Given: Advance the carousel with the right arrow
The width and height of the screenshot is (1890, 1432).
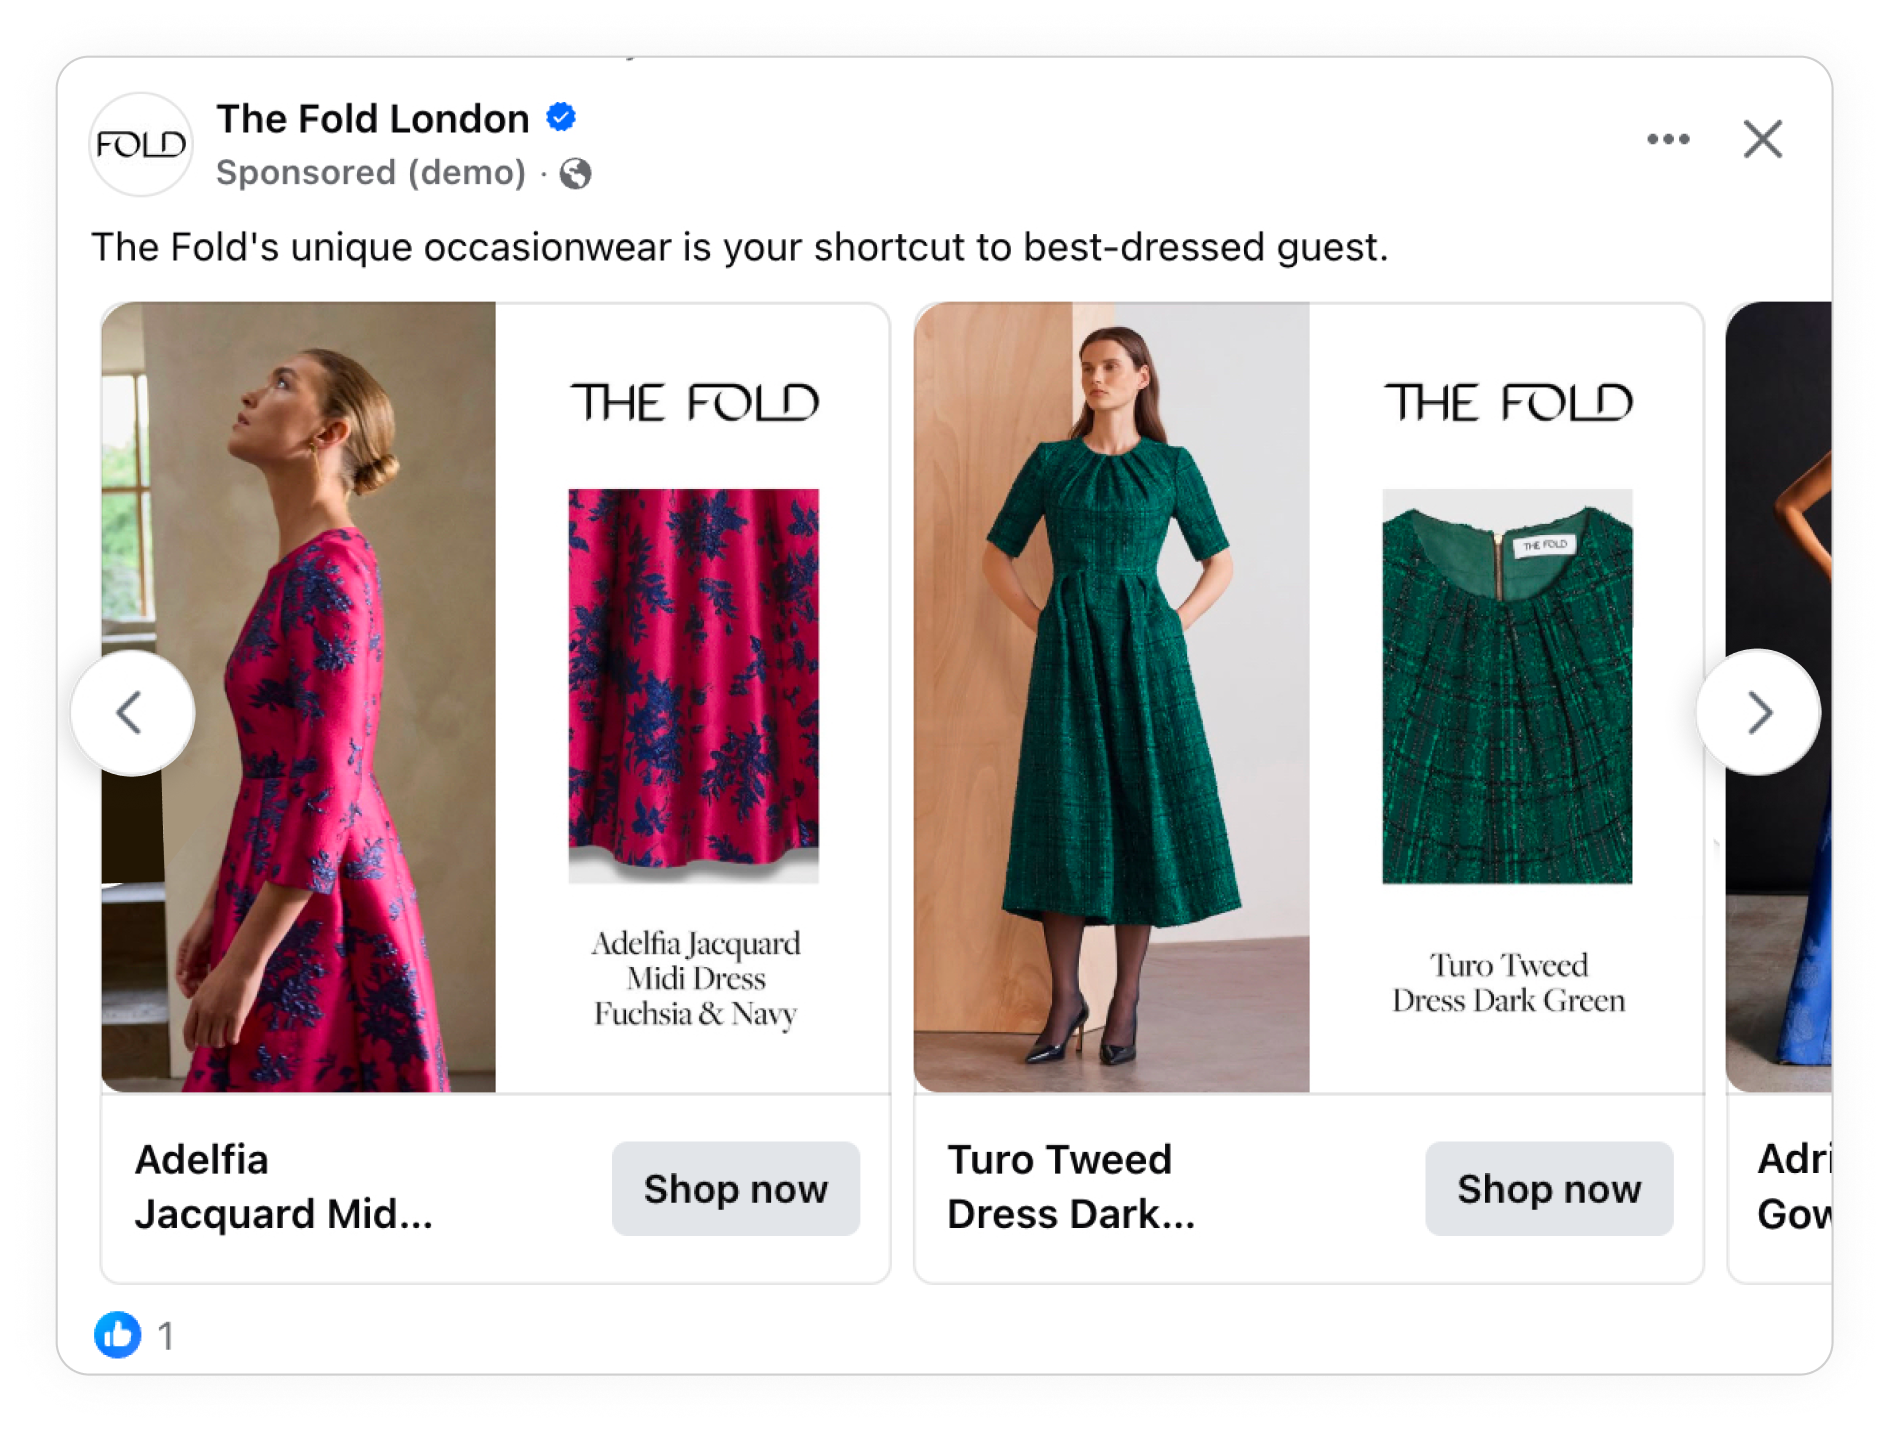Looking at the screenshot, I should coord(1758,712).
